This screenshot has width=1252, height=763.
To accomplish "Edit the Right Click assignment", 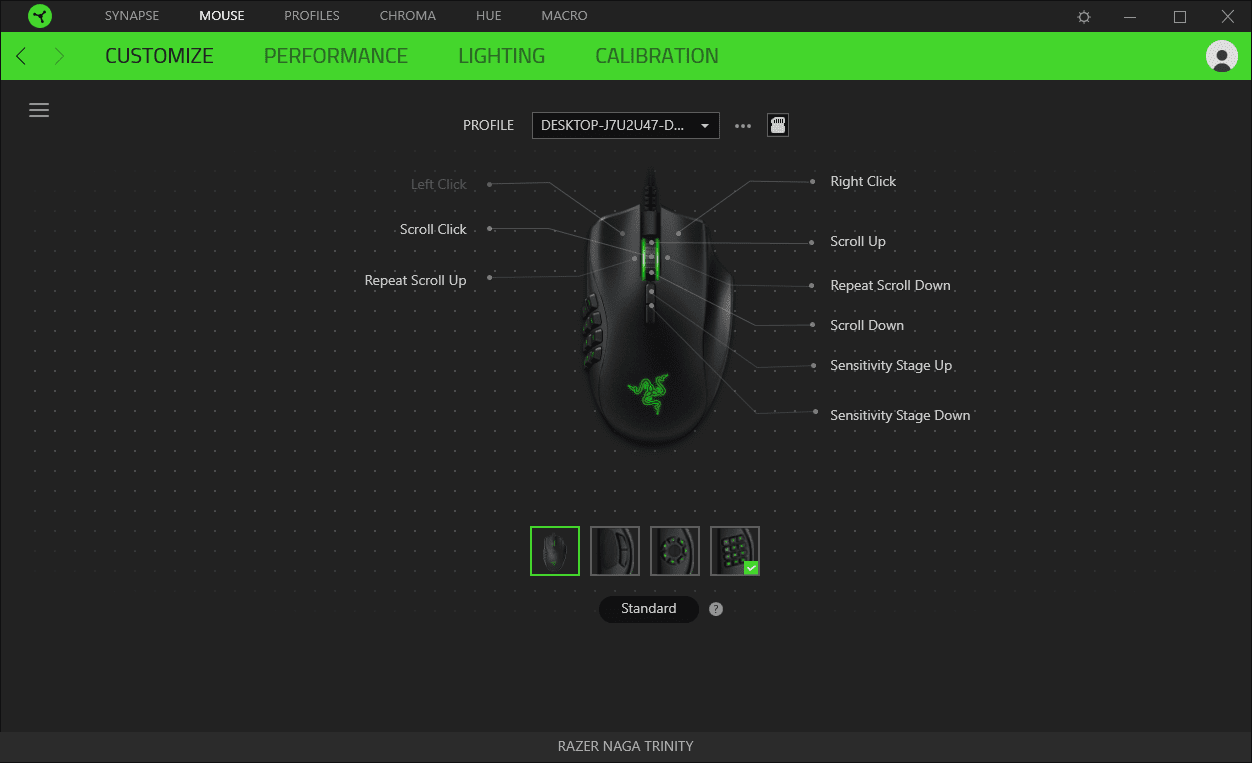I will coord(863,181).
